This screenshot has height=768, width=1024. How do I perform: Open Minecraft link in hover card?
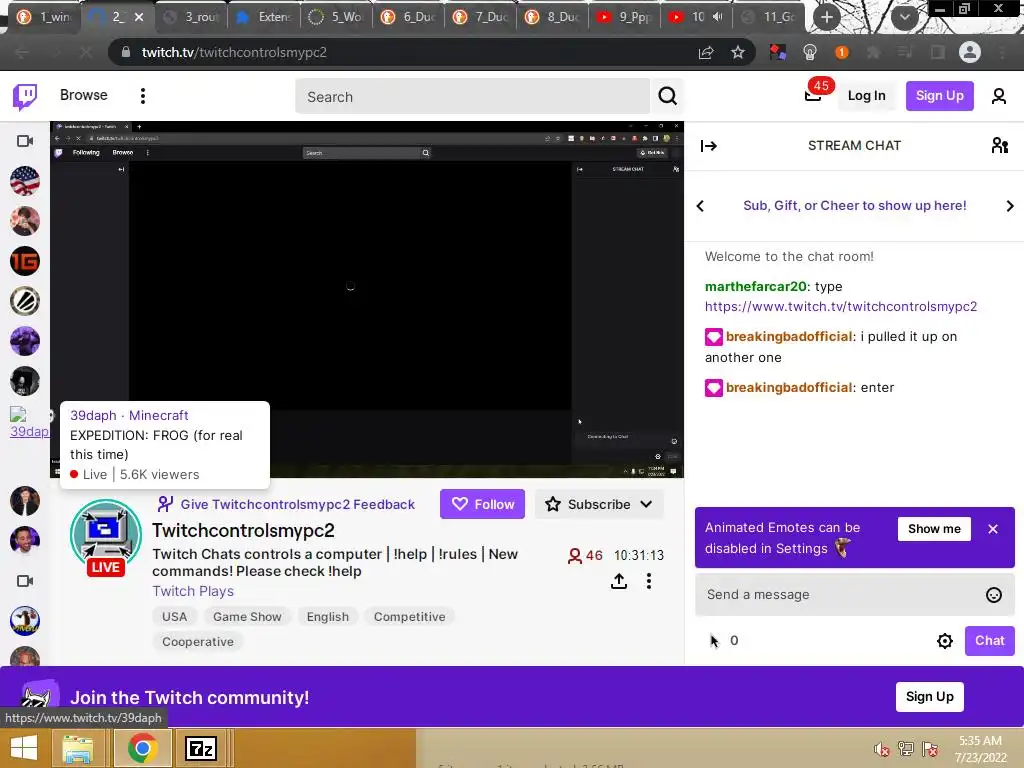[x=159, y=415]
